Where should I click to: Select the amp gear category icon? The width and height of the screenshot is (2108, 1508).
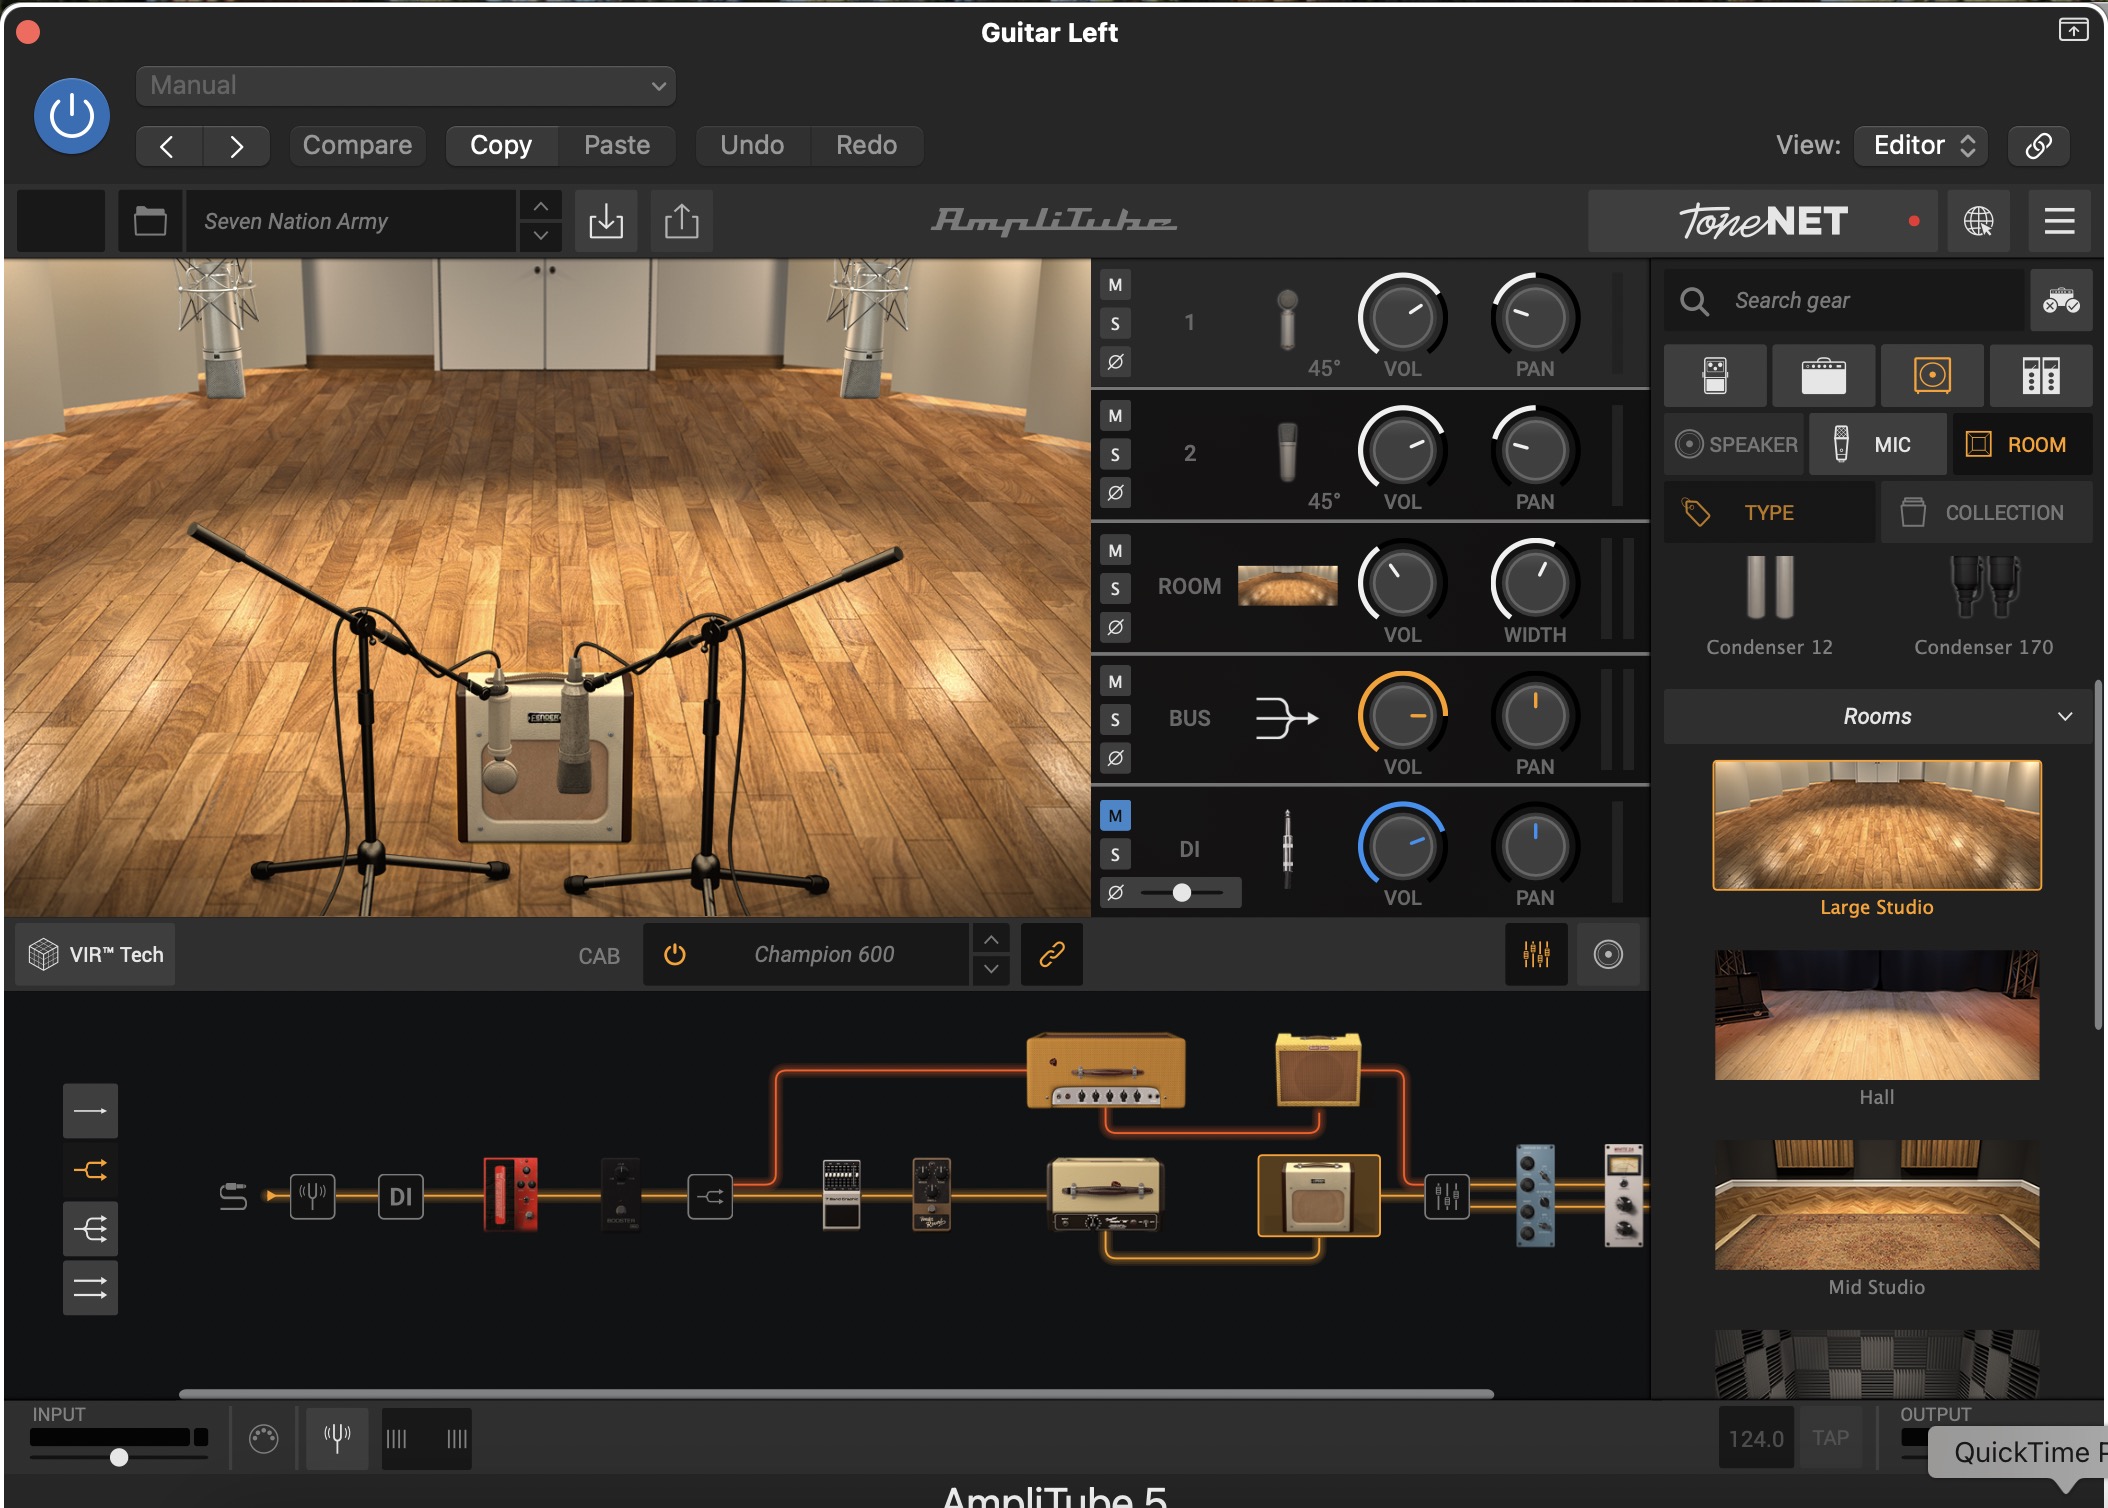(1823, 376)
